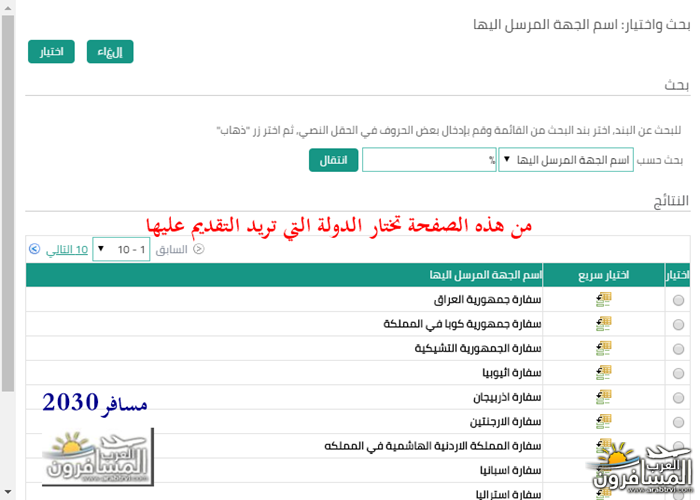The width and height of the screenshot is (700, 500).
Task: Click the text سفارة جمهورية كوبا في المملكة
Action: click(462, 324)
